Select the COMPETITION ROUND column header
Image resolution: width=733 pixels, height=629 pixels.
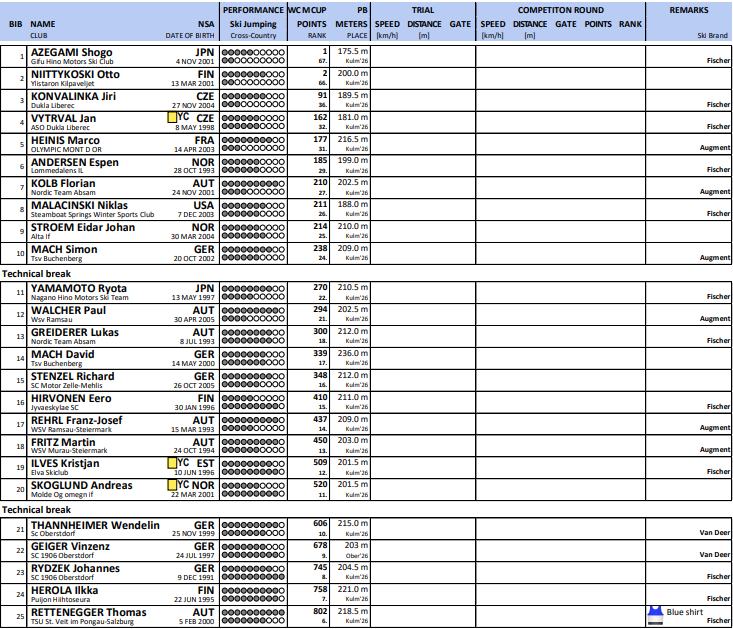(558, 9)
